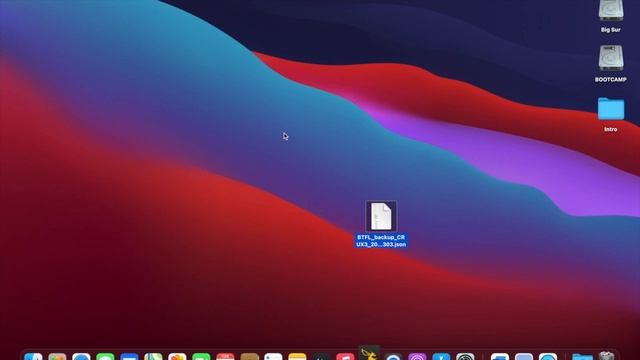Viewport: 640px width, 360px height.
Task: Open the Betaflight bee icon in Dock
Action: point(369,353)
